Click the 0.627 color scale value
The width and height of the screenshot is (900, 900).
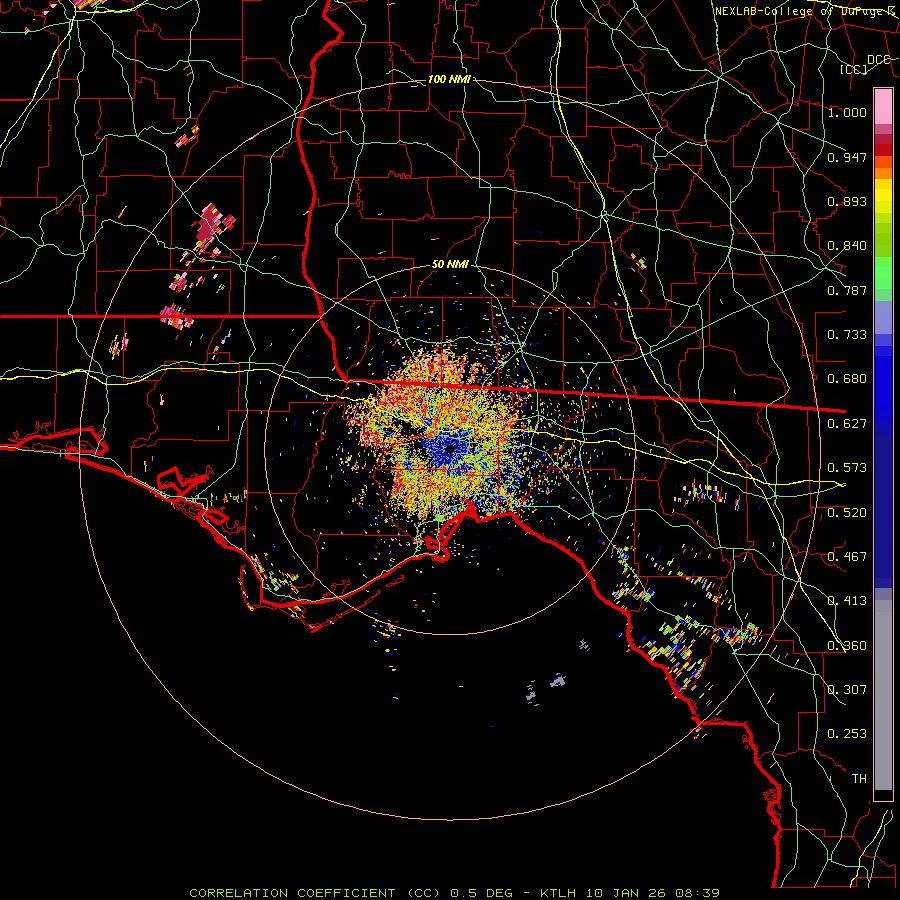coord(847,424)
